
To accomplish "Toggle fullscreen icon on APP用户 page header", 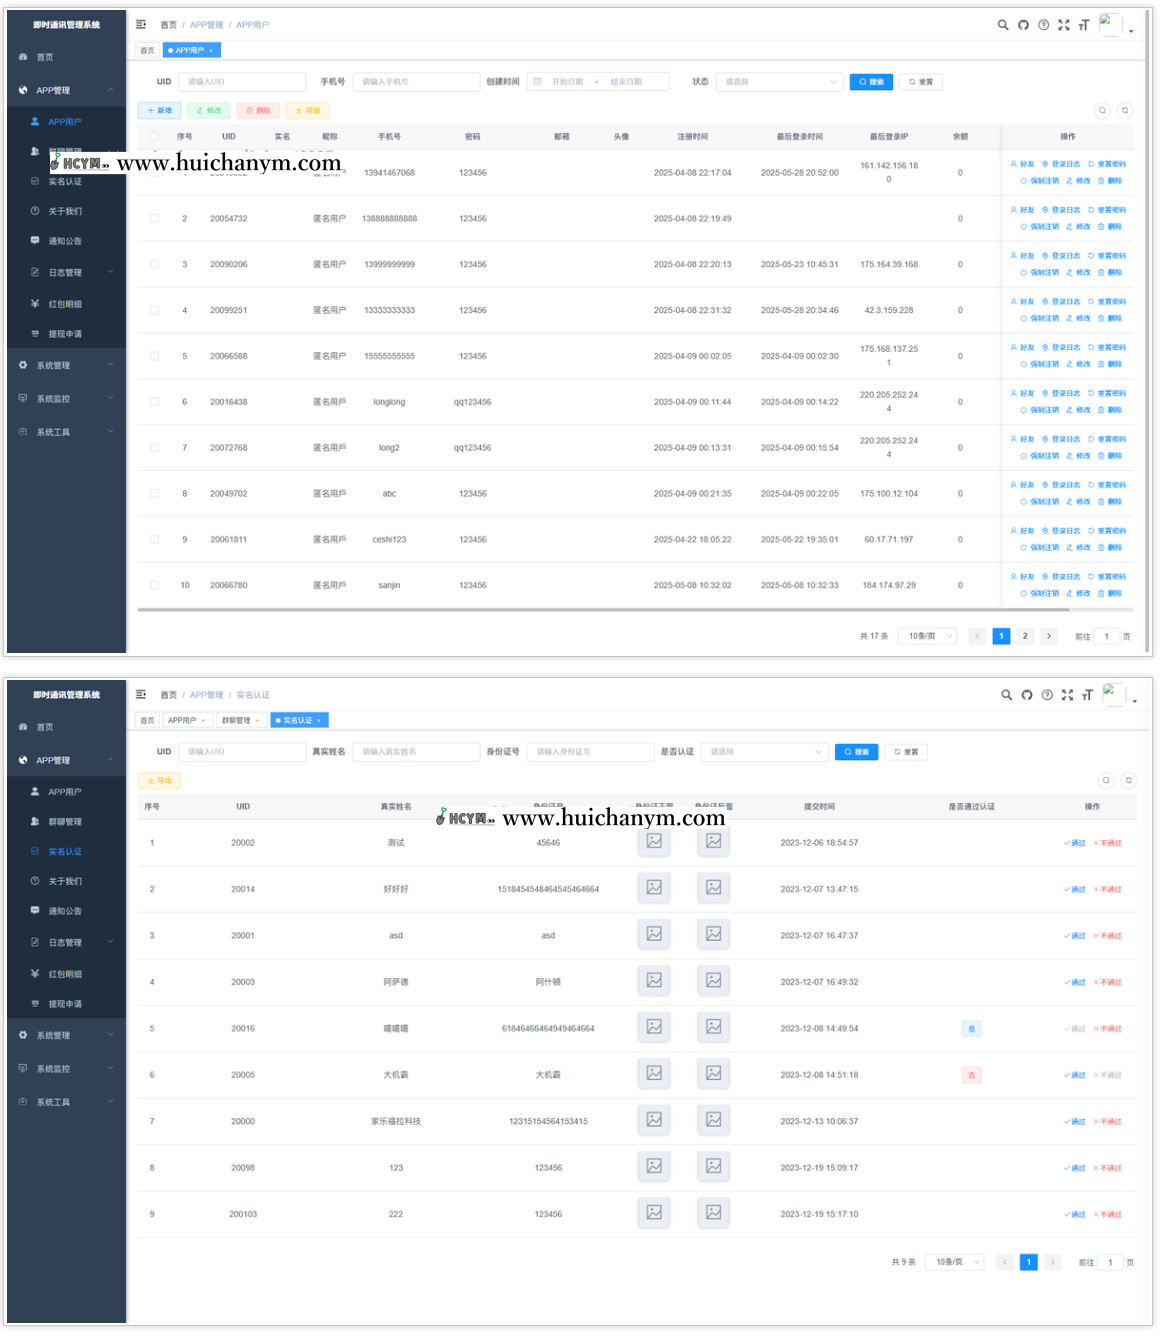I will (x=1064, y=25).
